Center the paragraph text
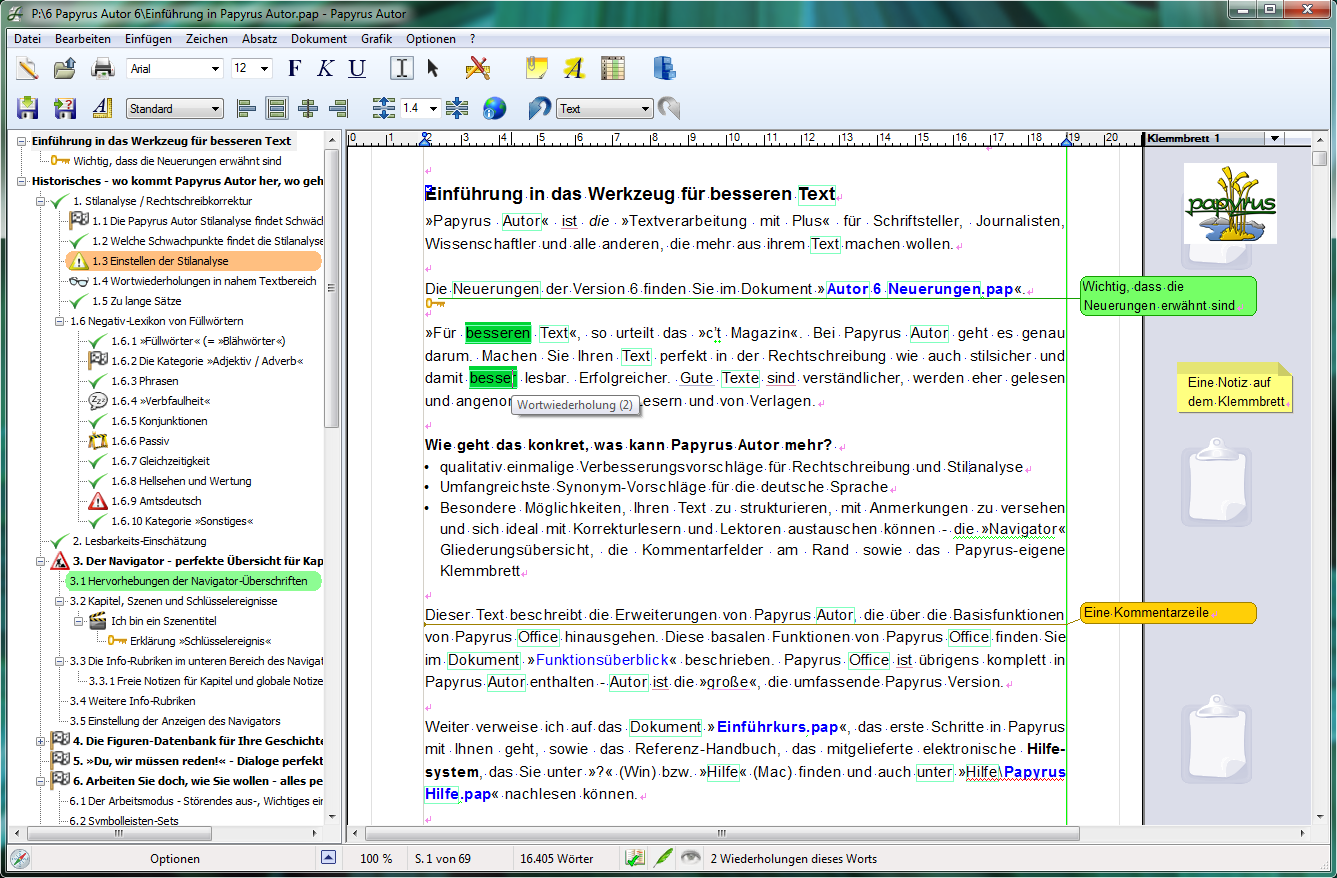 click(307, 108)
